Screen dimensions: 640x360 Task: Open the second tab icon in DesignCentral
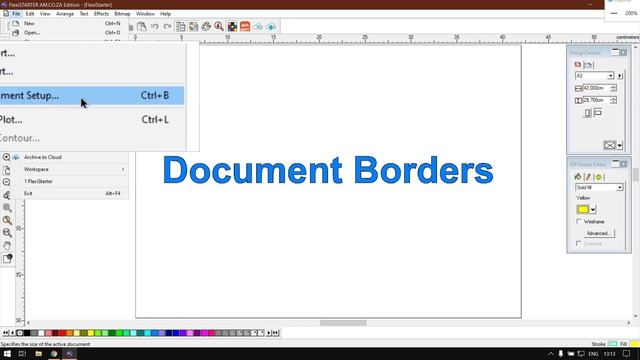coord(588,65)
